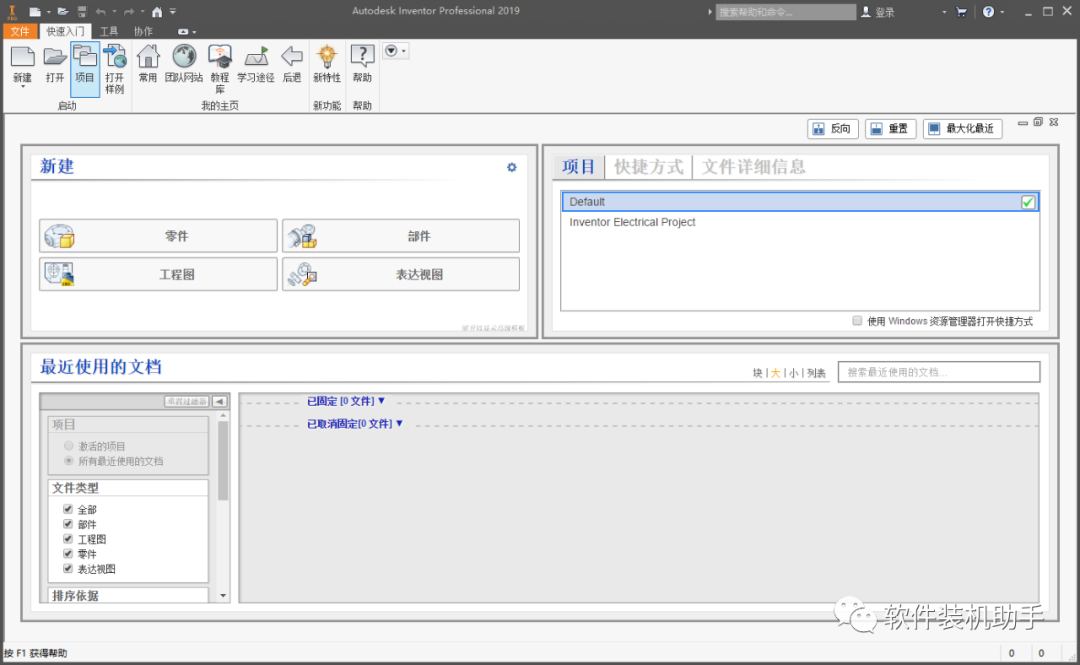This screenshot has width=1080, height=665.
Task: Select the 项目 tab in right panel
Action: pos(579,167)
